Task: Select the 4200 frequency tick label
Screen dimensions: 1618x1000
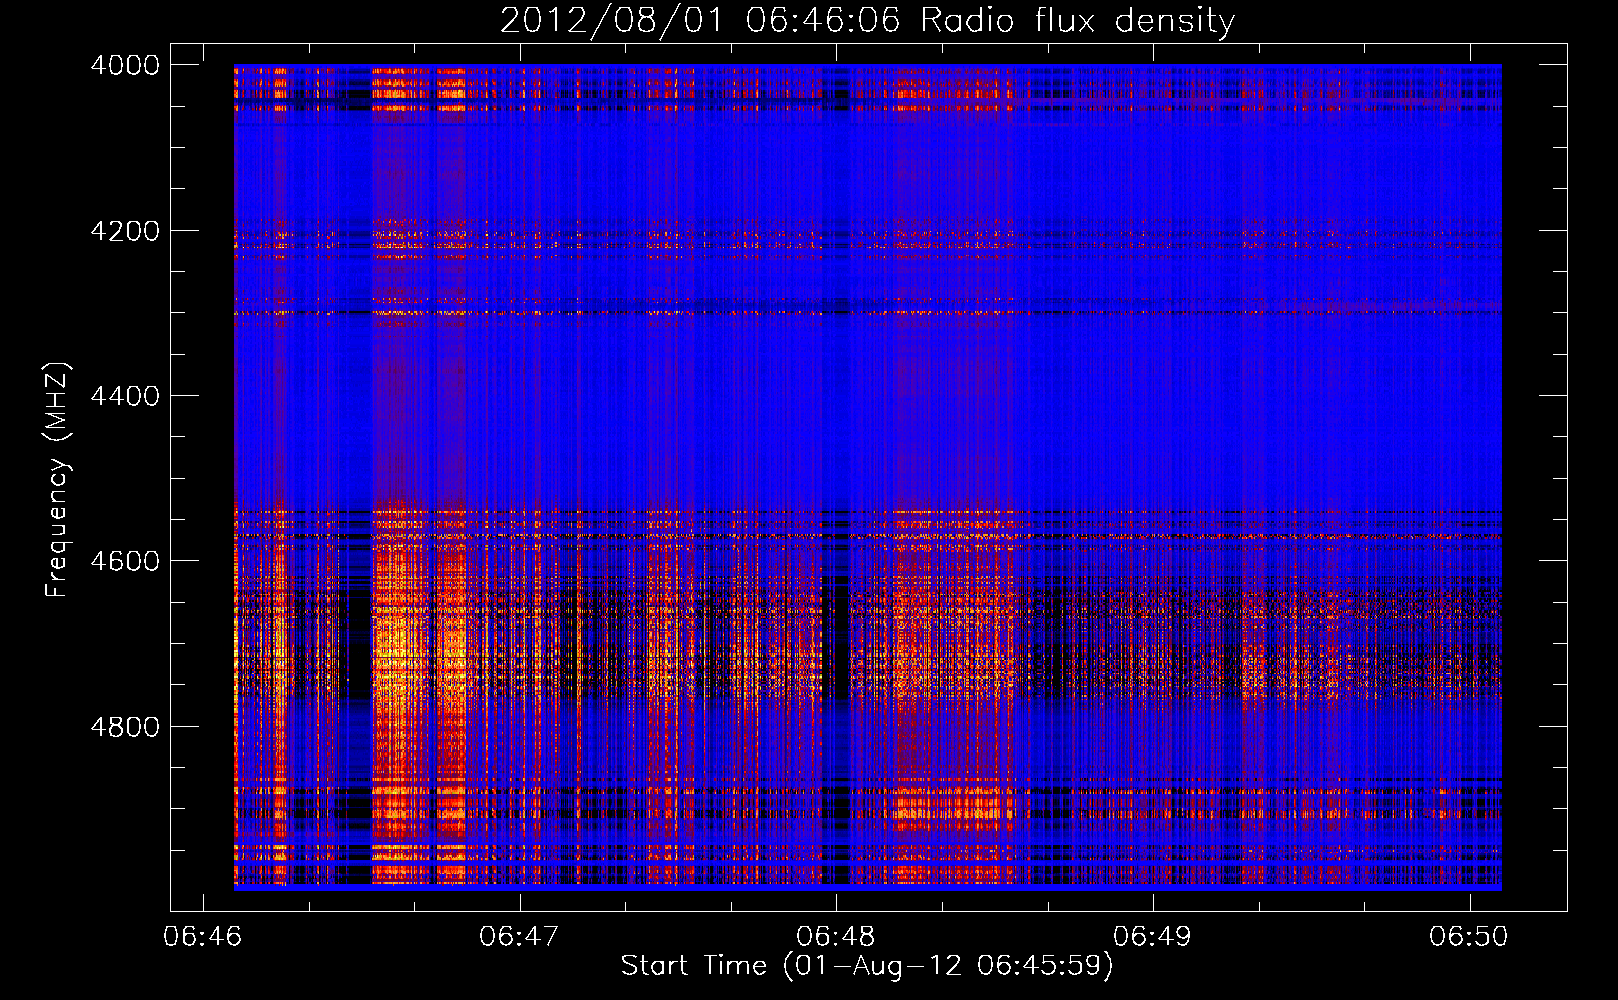Action: point(125,231)
